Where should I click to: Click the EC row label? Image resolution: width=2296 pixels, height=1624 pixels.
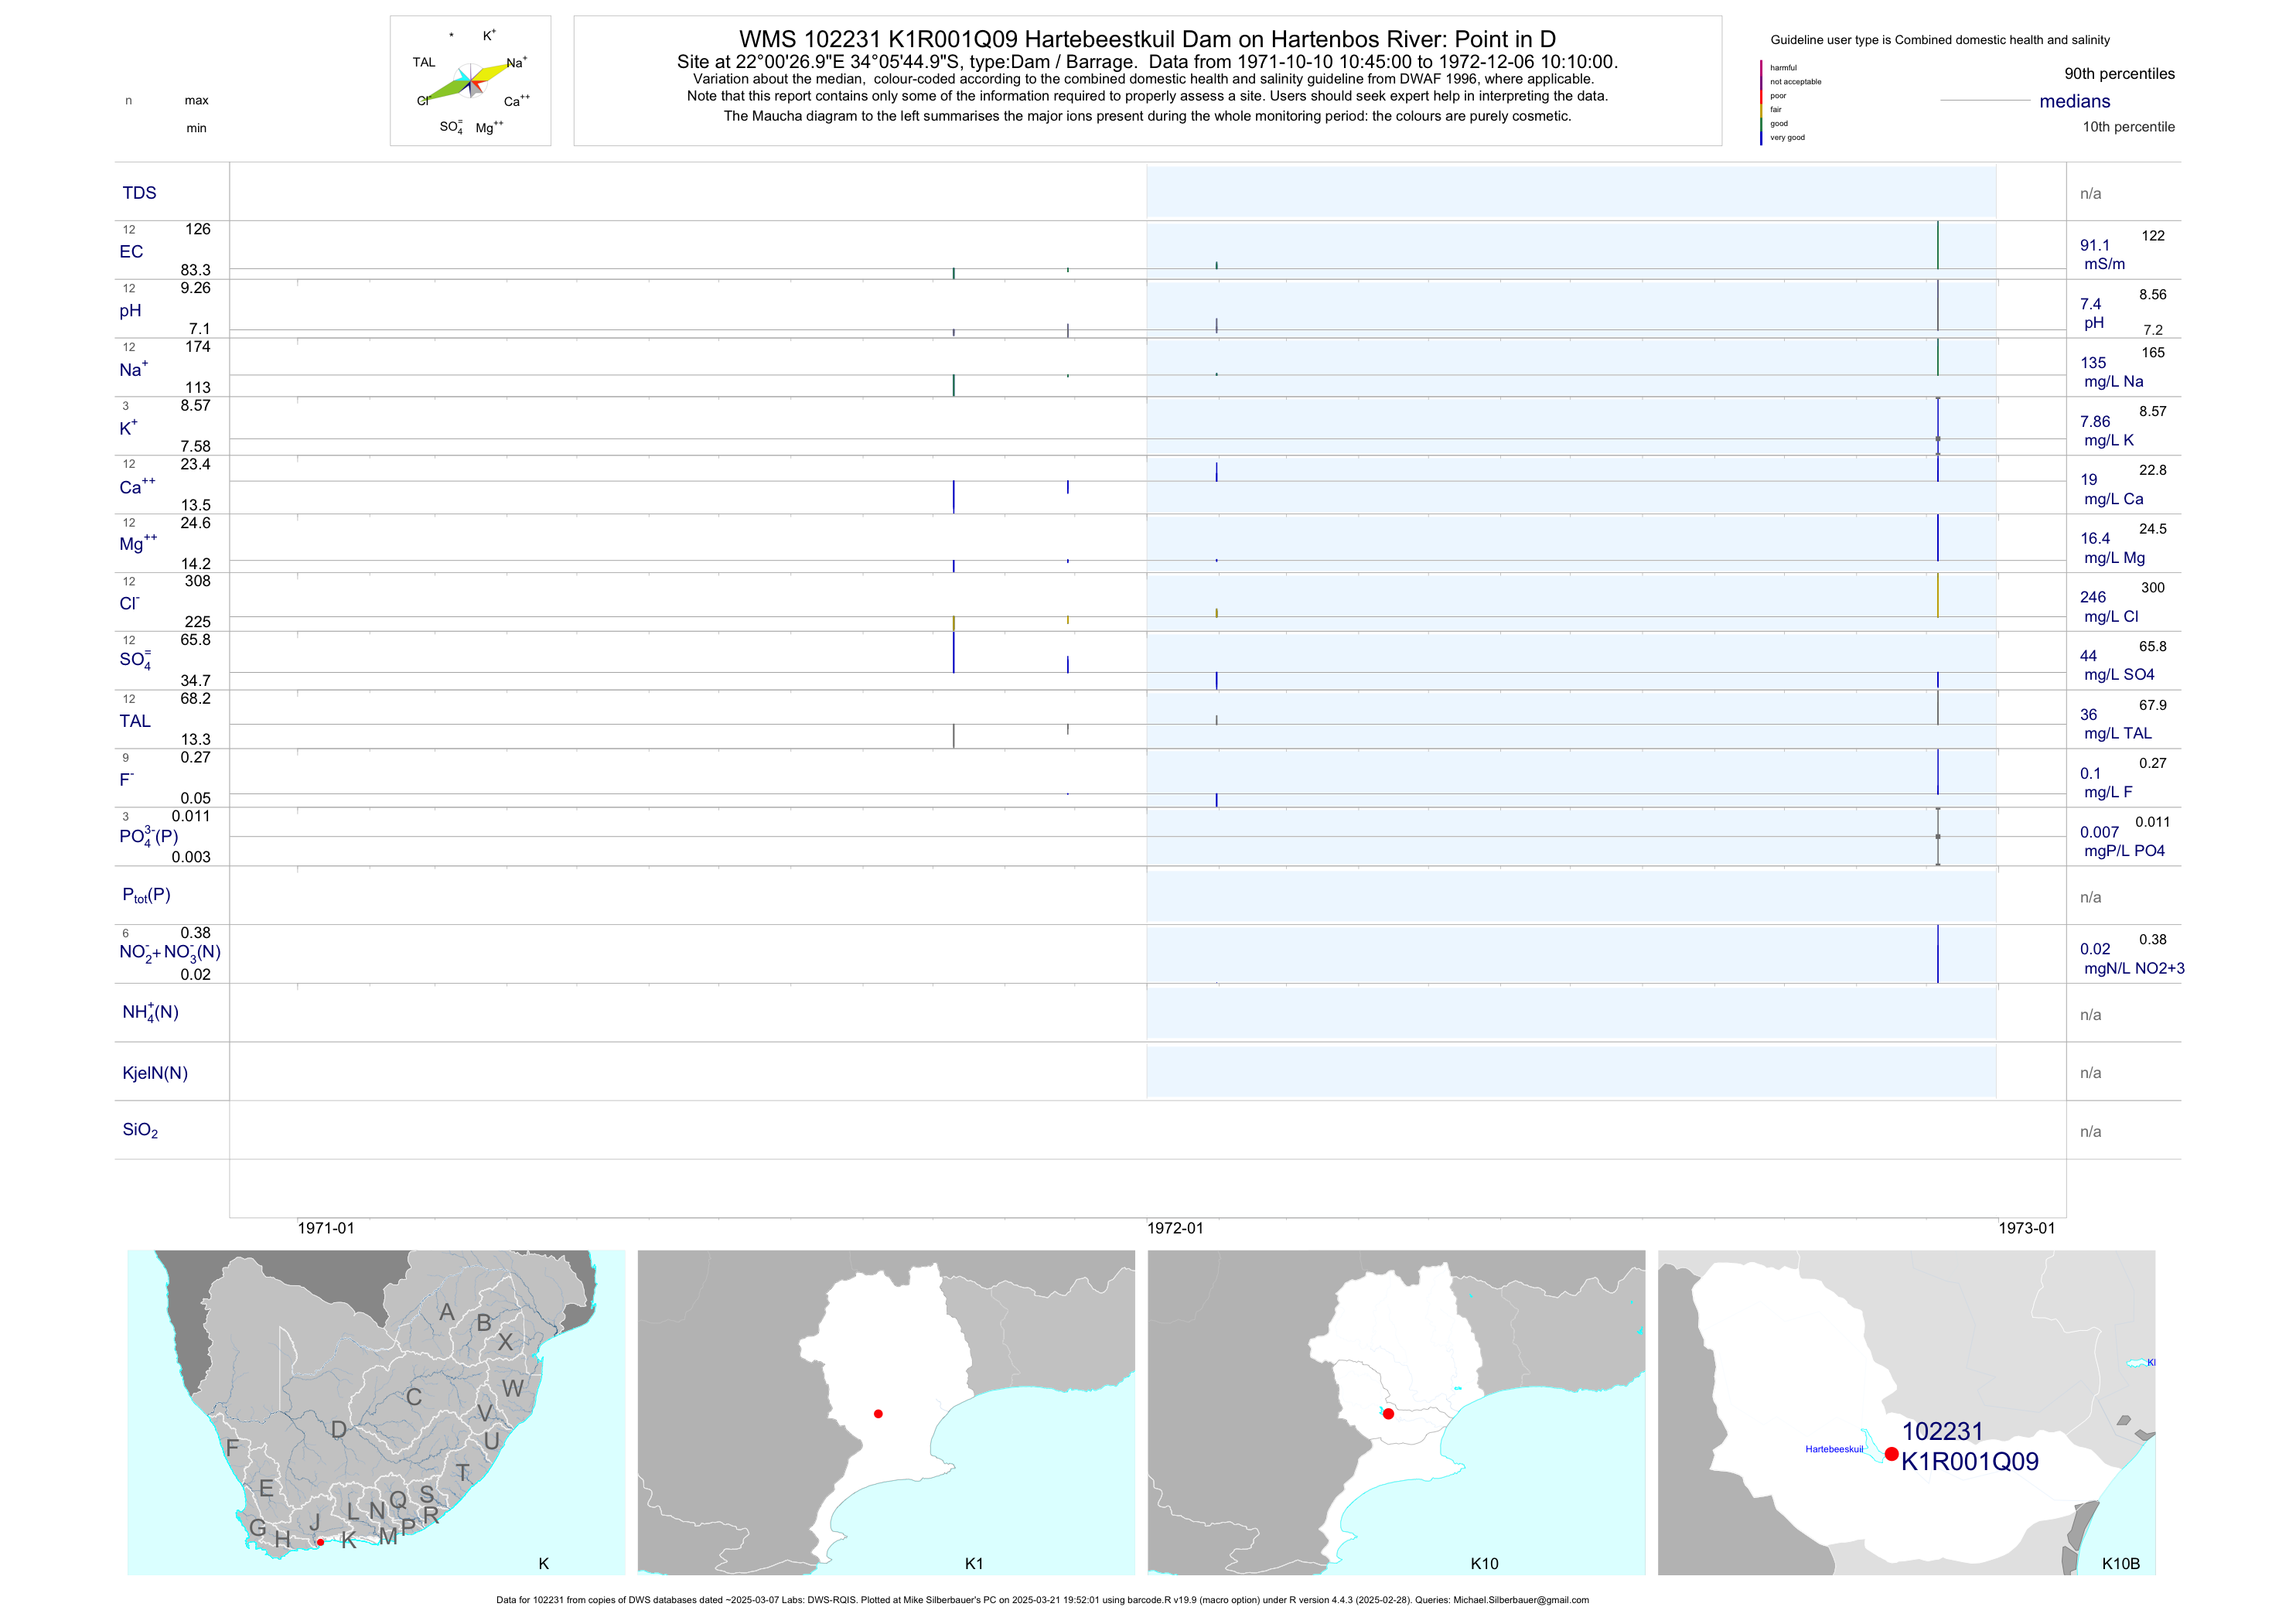coord(131,252)
